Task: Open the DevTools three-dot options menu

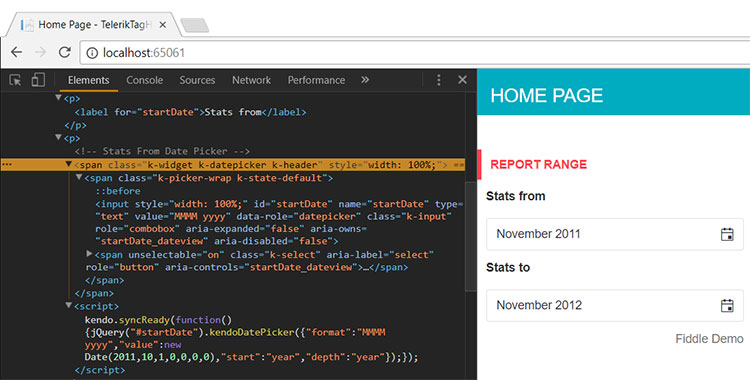Action: pos(439,80)
